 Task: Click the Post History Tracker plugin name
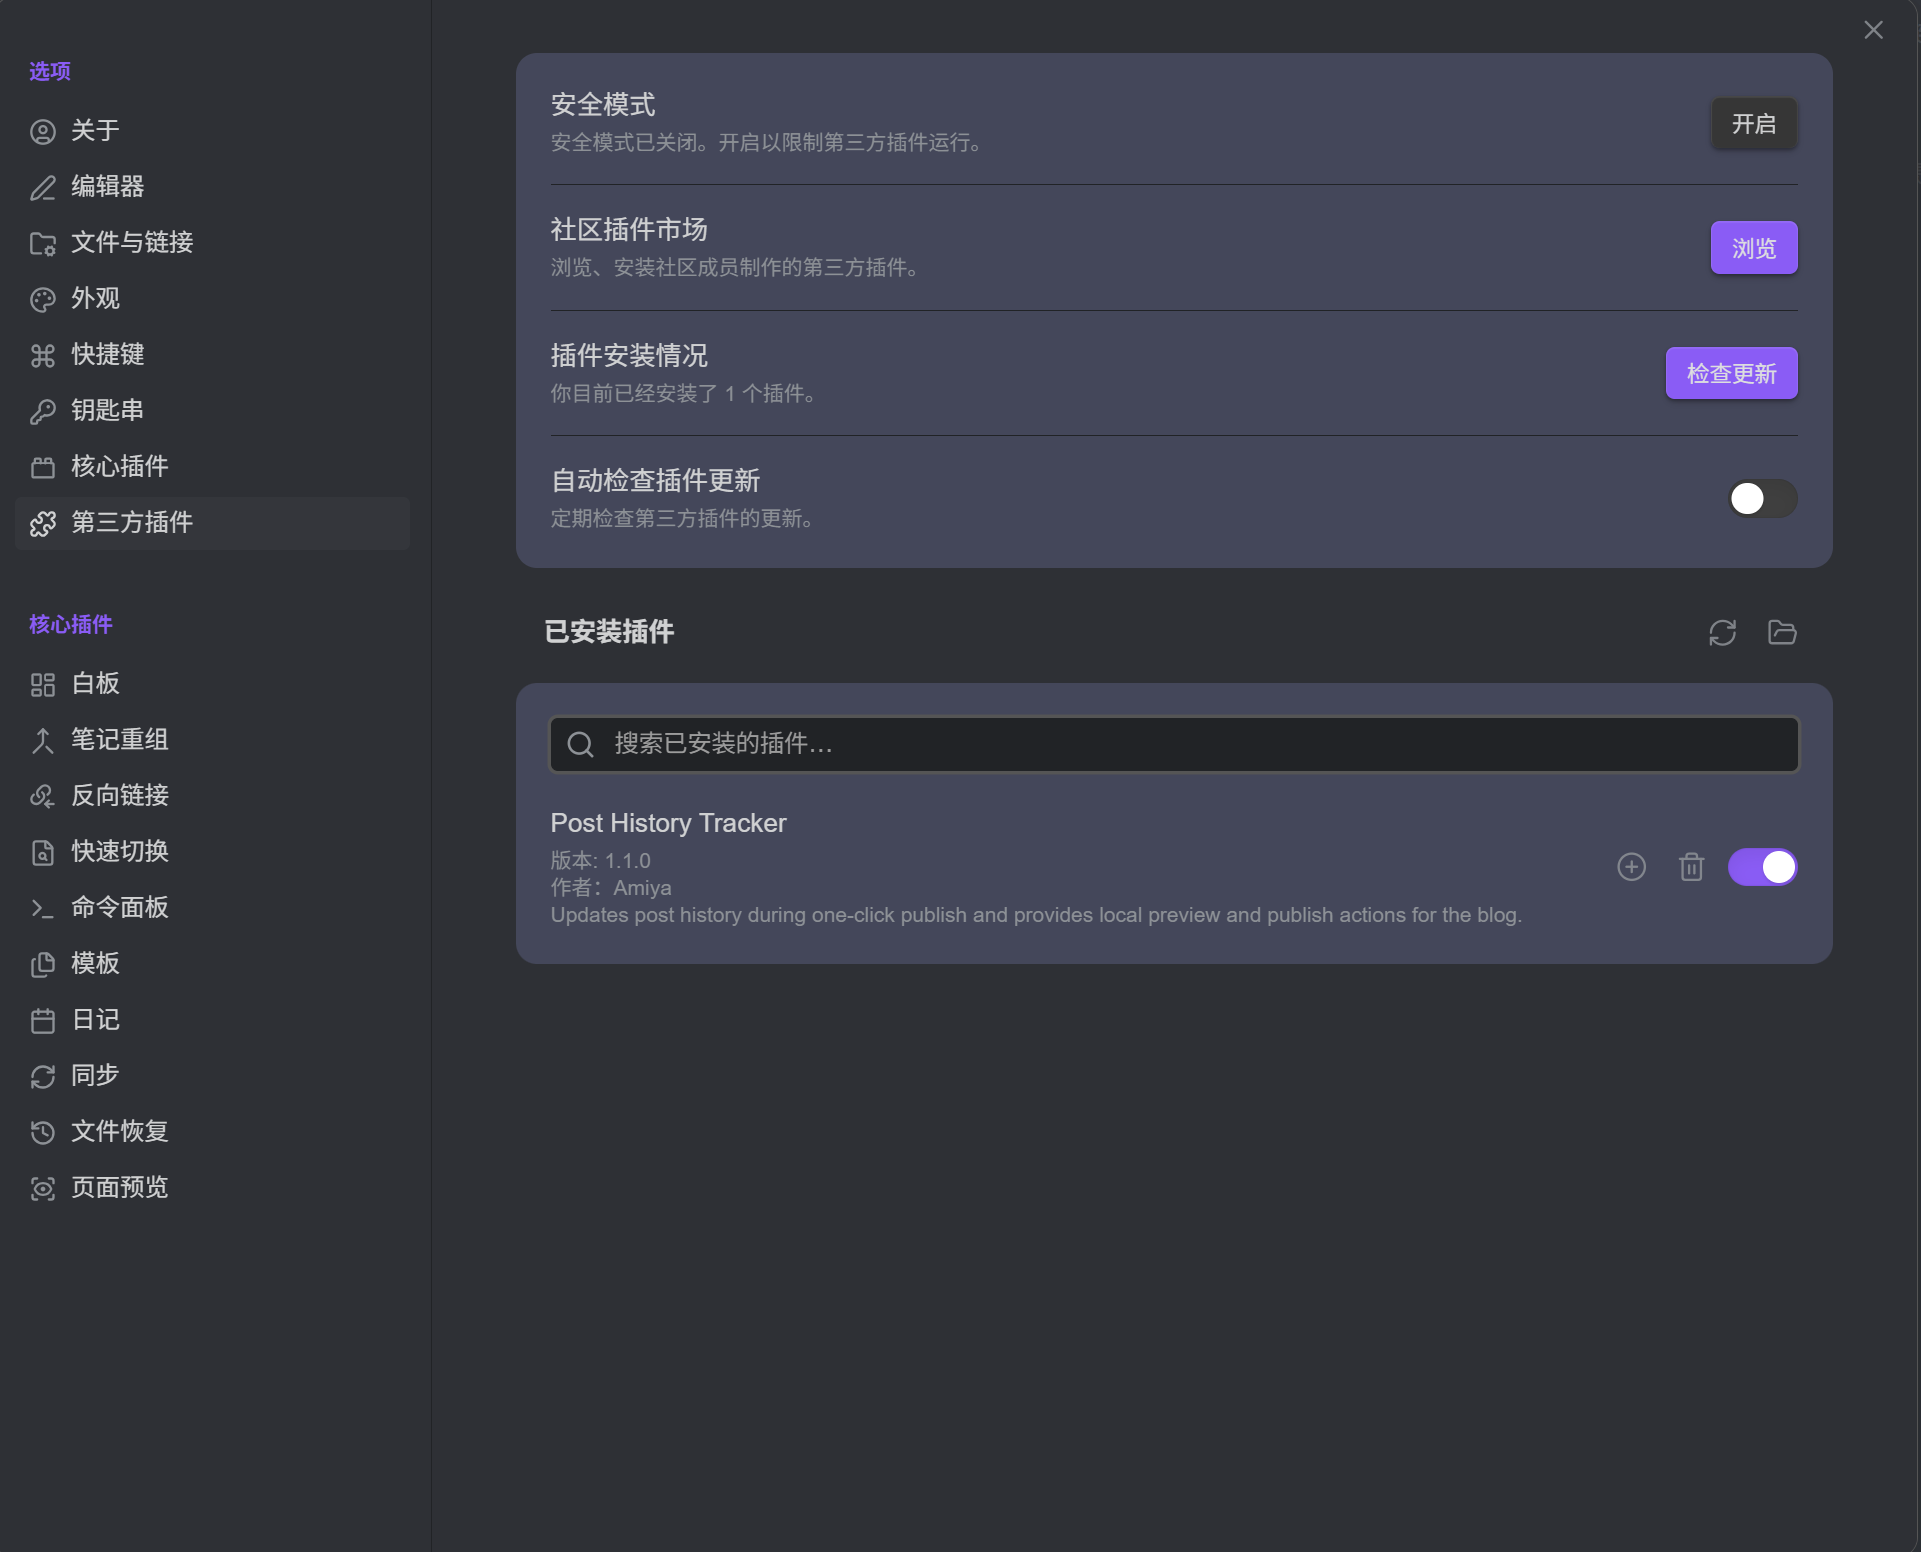tap(668, 823)
